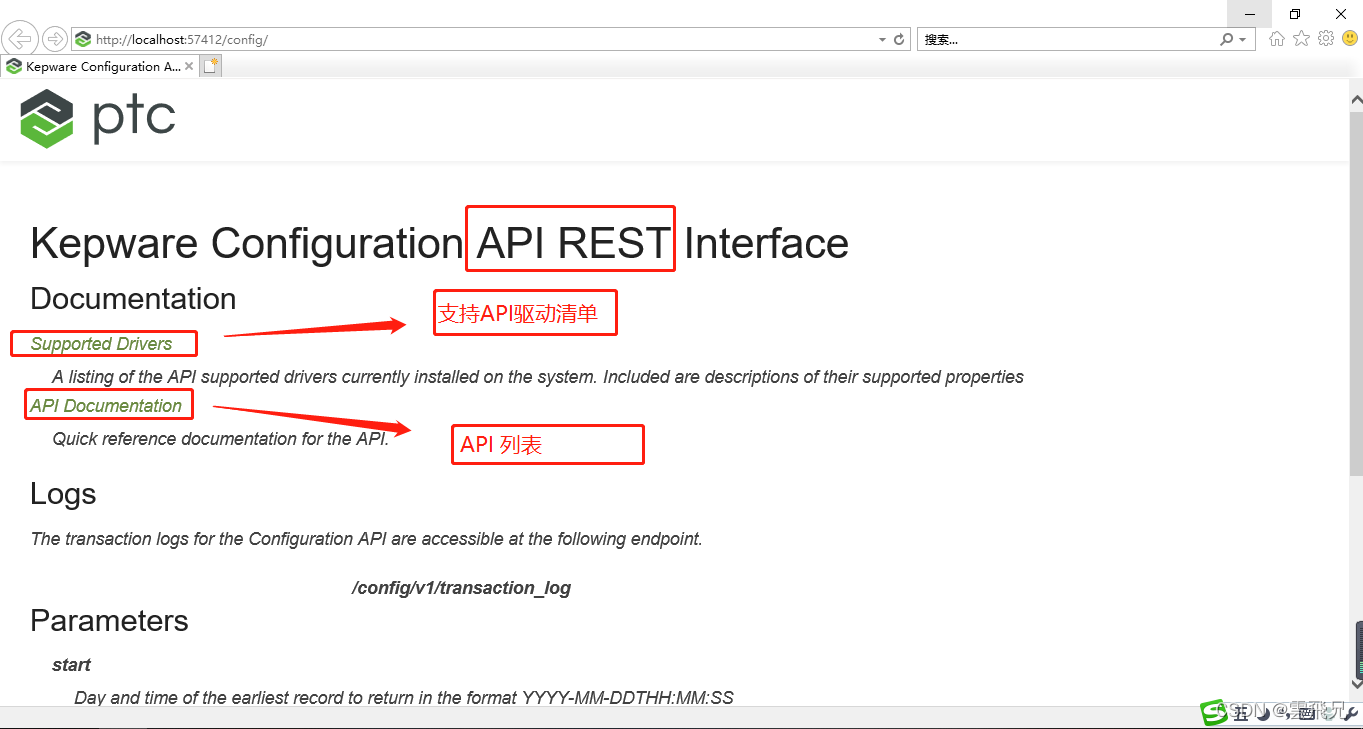
Task: Click the 'transaction logs for the Configuration API' sentence
Action: [367, 539]
